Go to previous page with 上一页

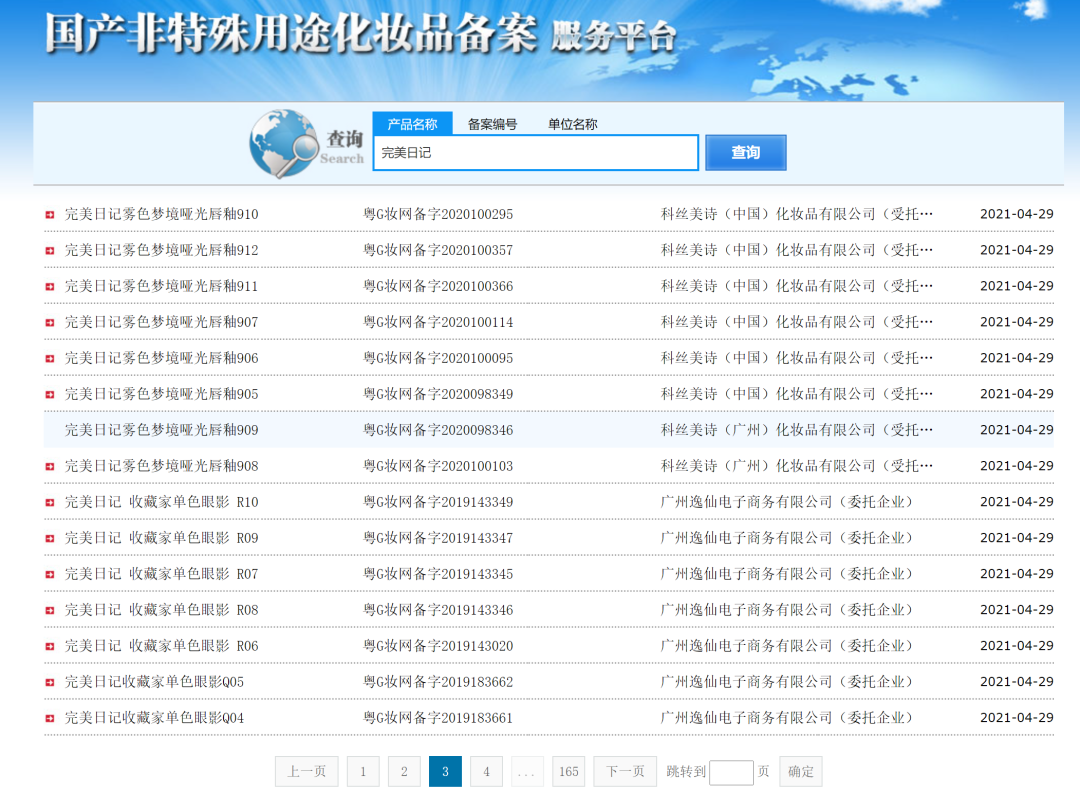pos(307,772)
